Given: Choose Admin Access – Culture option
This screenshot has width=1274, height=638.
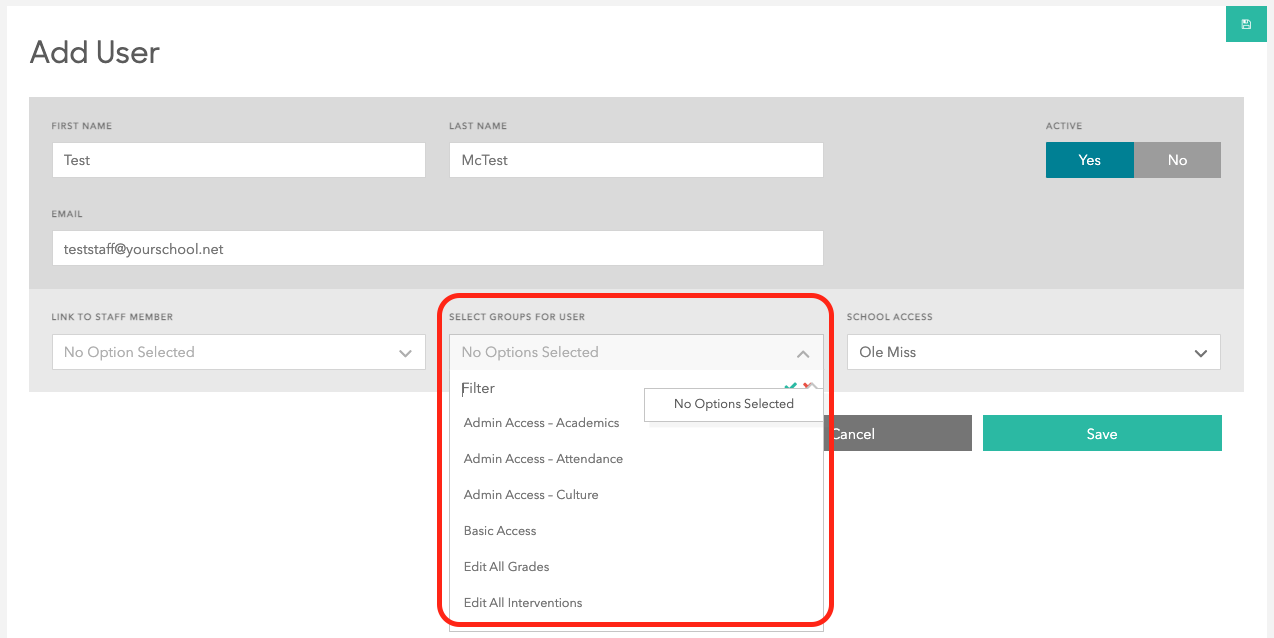Looking at the screenshot, I should (x=531, y=495).
